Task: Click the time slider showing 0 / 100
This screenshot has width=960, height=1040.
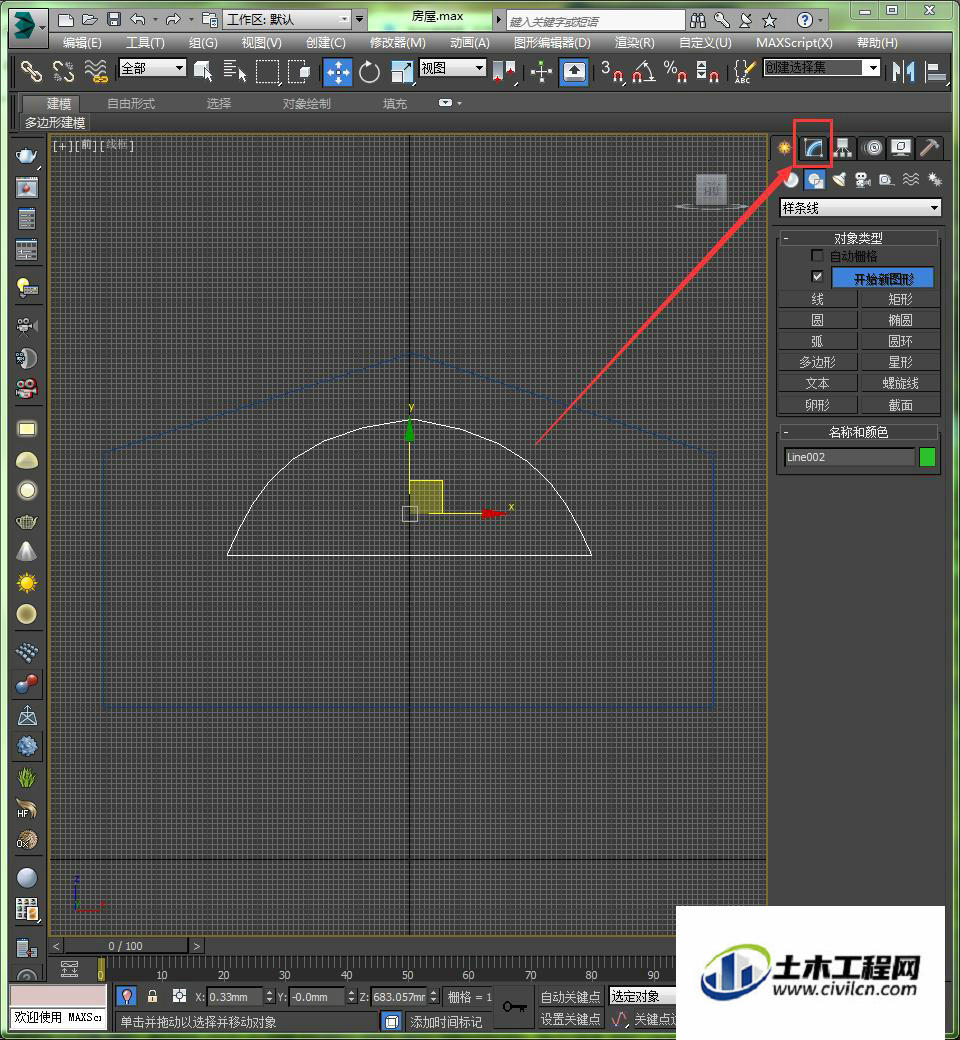Action: [x=126, y=946]
